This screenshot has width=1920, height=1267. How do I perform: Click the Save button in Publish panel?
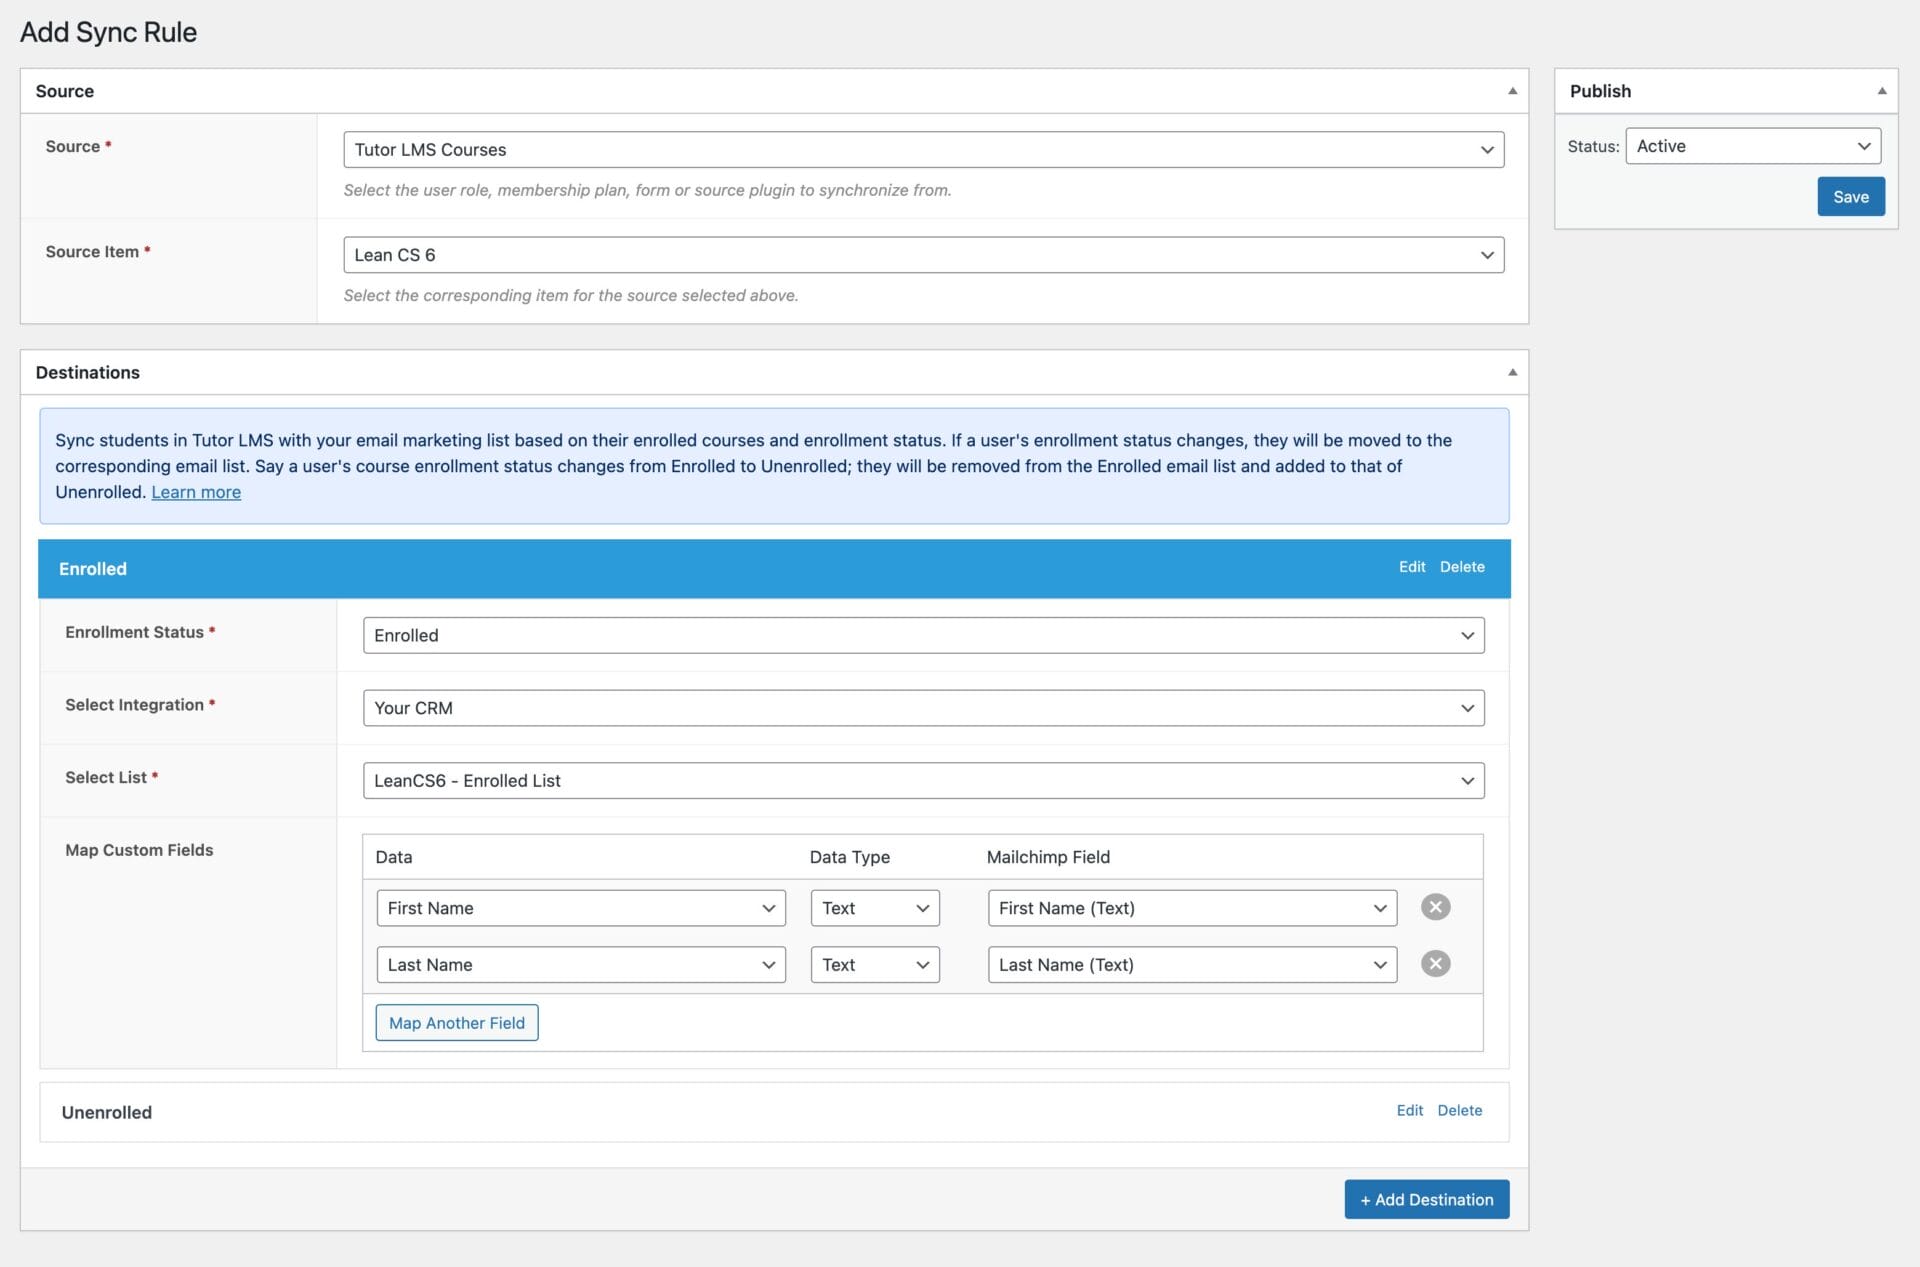(x=1851, y=195)
